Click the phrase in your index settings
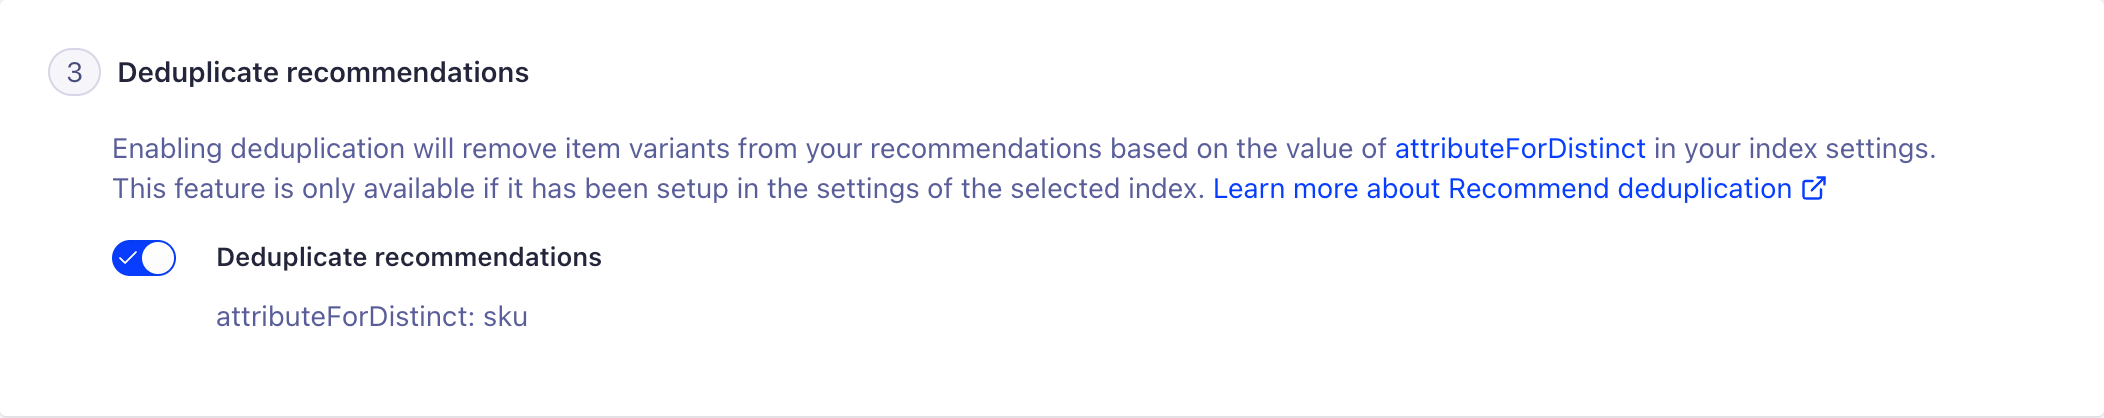This screenshot has height=418, width=2104. (x=1794, y=149)
